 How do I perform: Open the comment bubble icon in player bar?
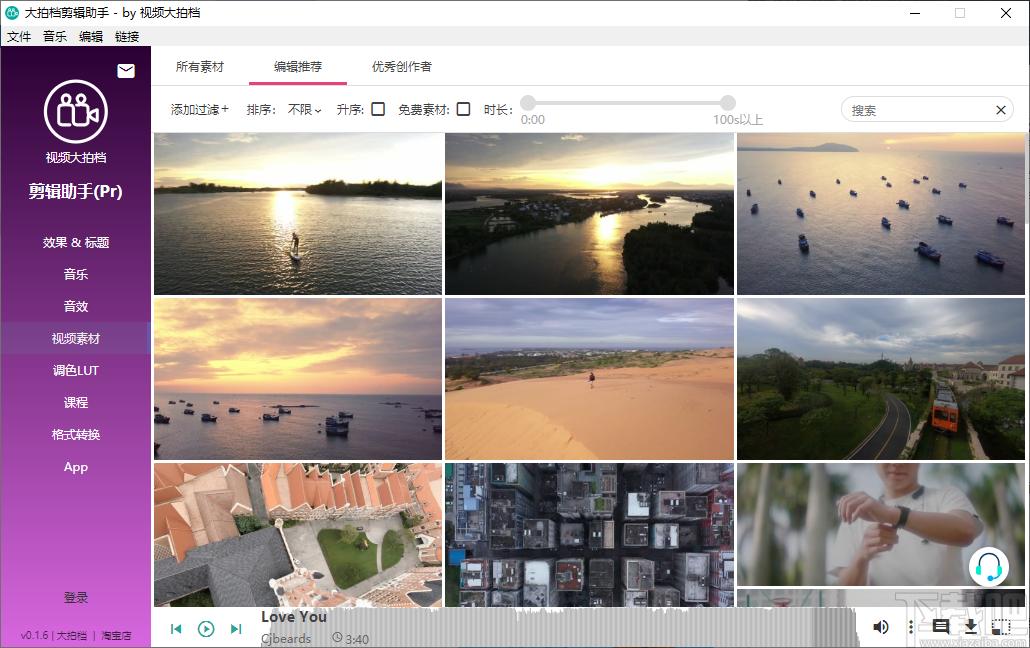[x=940, y=626]
